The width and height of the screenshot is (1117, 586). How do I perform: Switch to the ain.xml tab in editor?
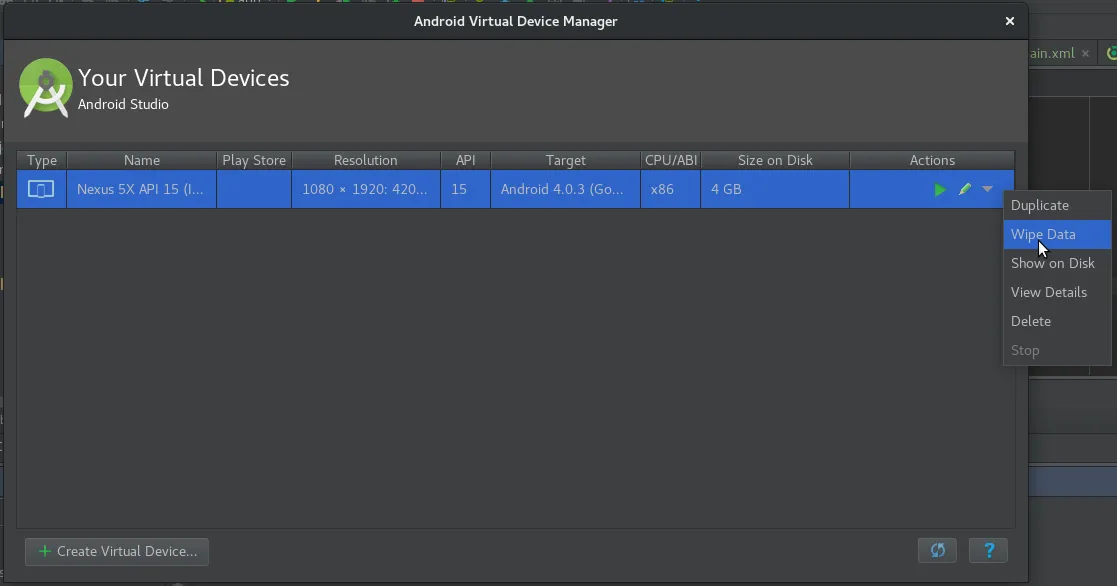(x=1051, y=53)
